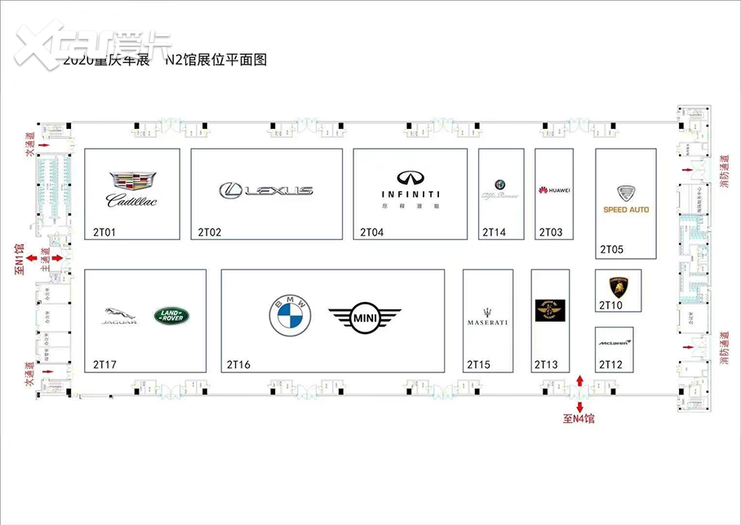Click the 次通道 label near booth 2T01
The width and height of the screenshot is (741, 525).
pyautogui.click(x=30, y=145)
